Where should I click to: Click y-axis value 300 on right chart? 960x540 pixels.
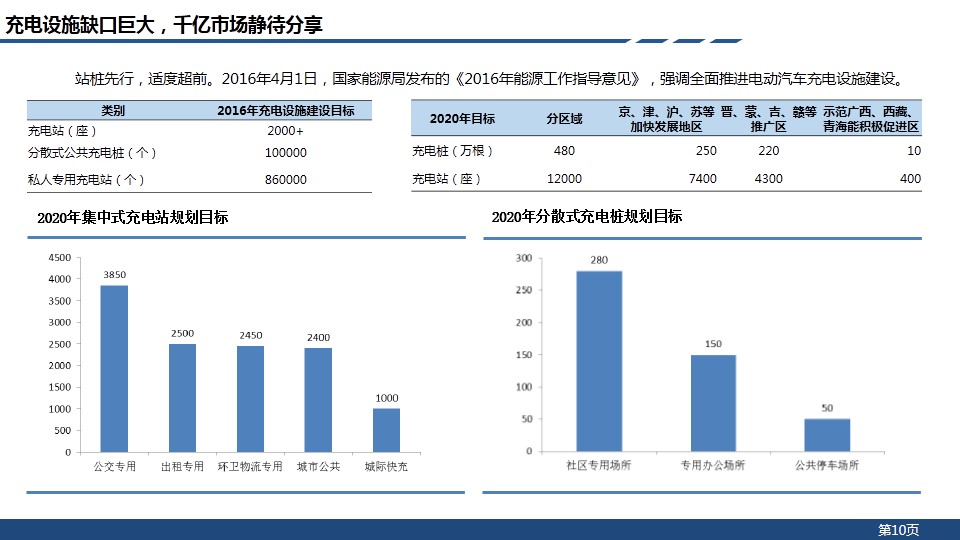[524, 258]
